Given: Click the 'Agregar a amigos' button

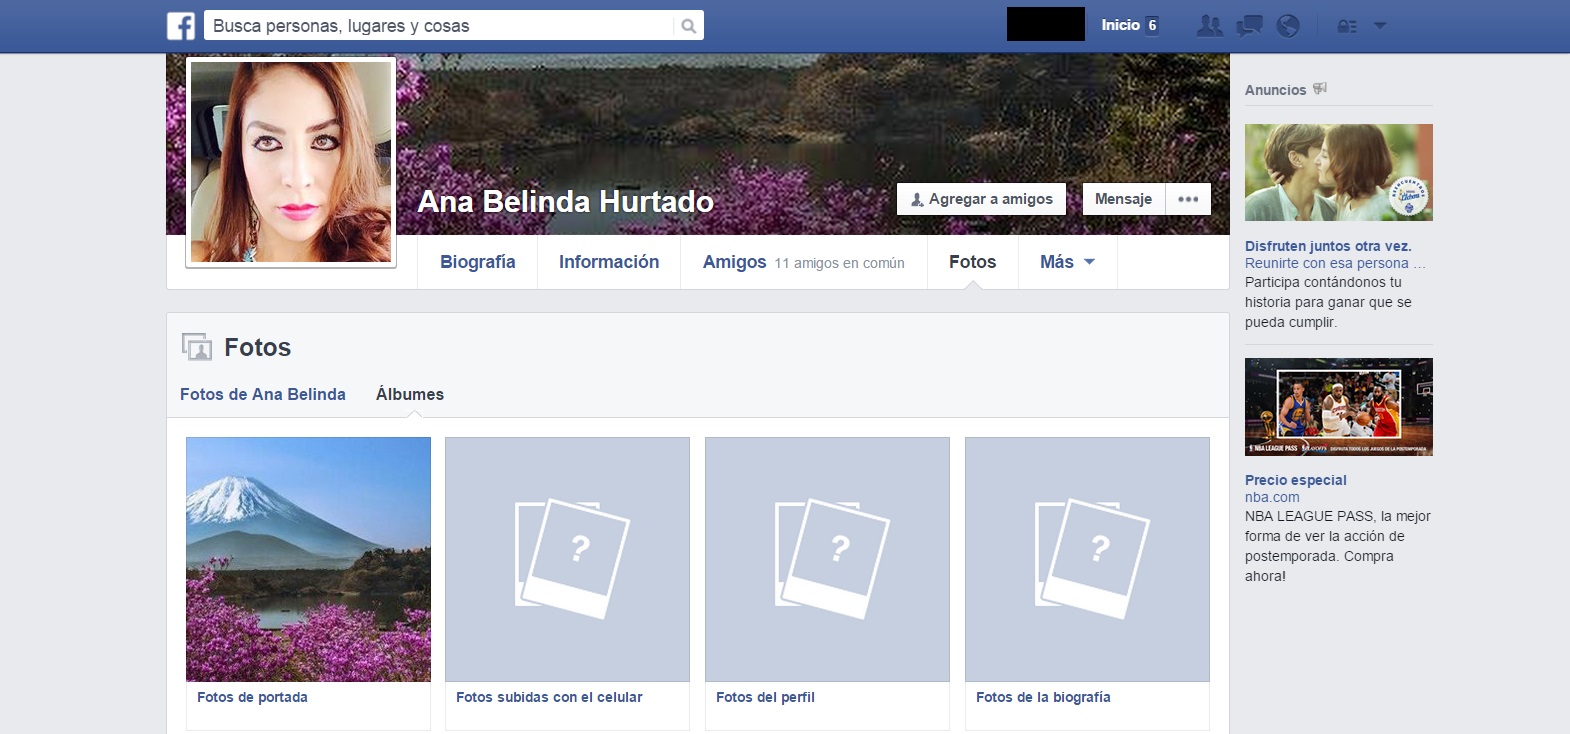Looking at the screenshot, I should (x=981, y=199).
